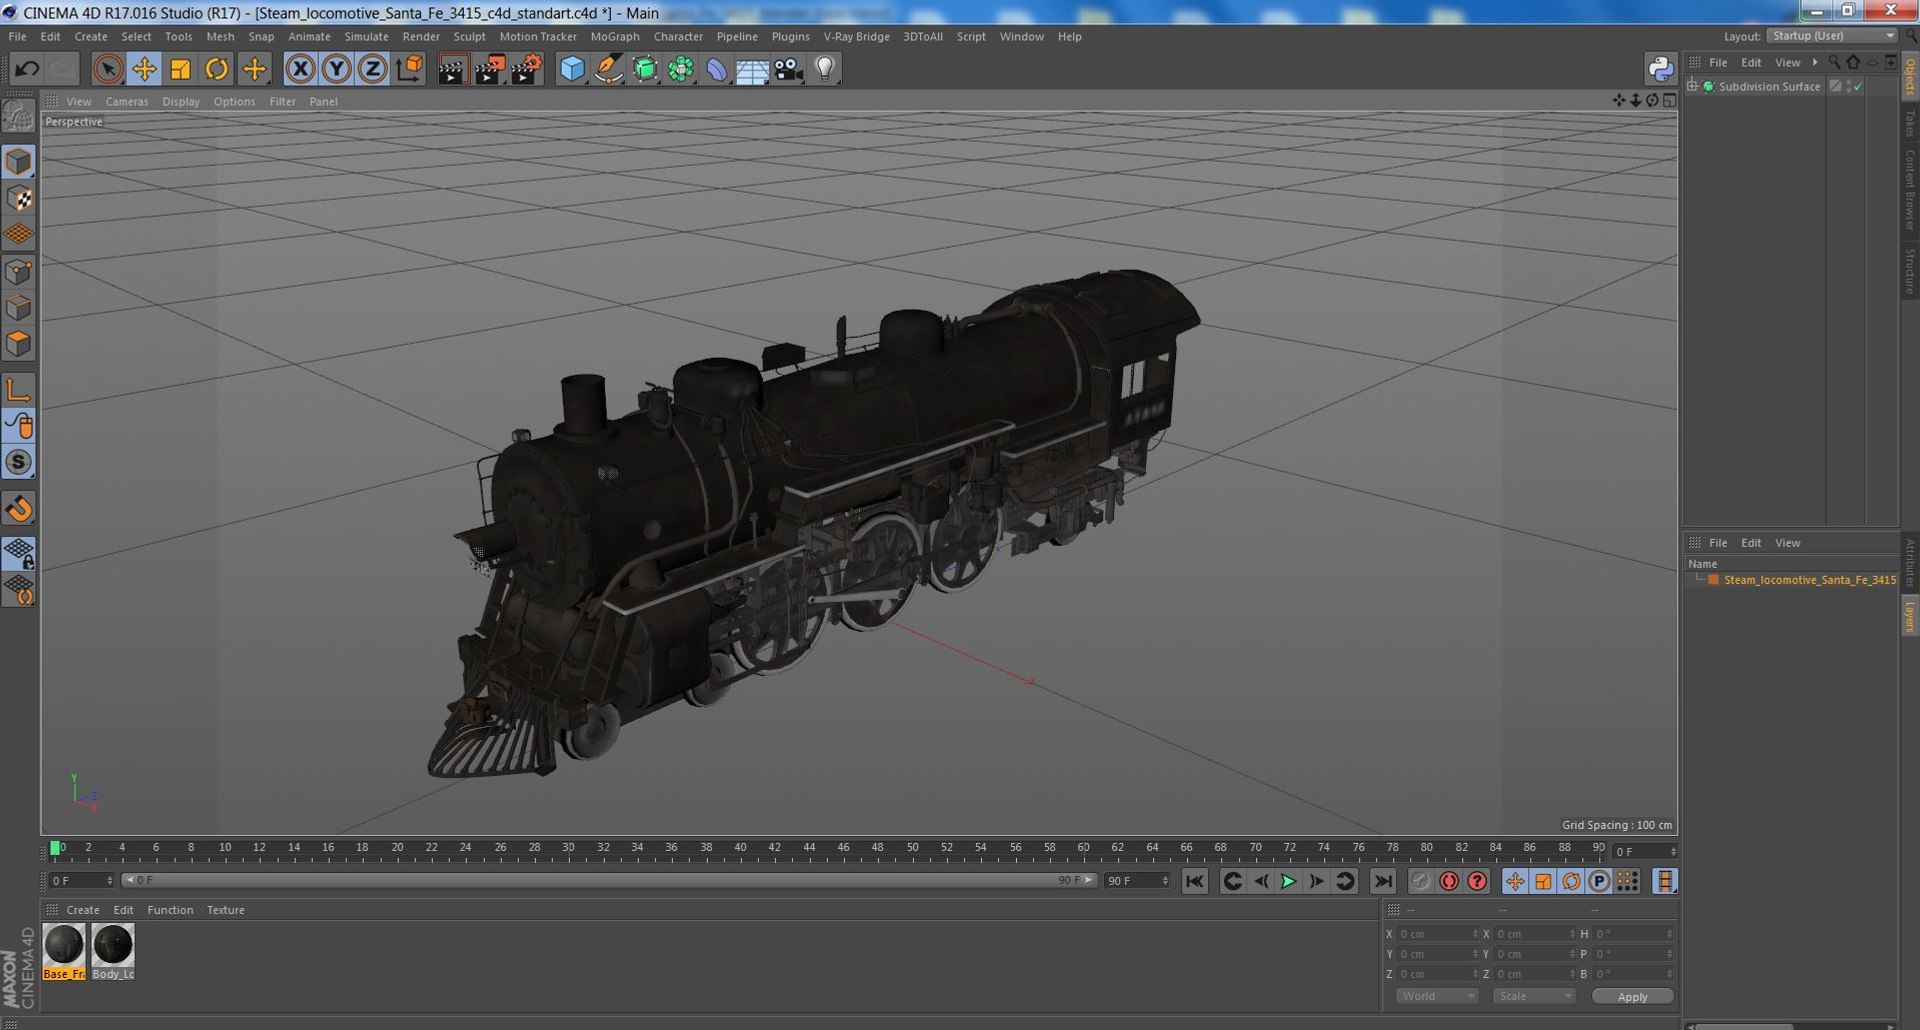Open the World coordinate dropdown

1437,996
